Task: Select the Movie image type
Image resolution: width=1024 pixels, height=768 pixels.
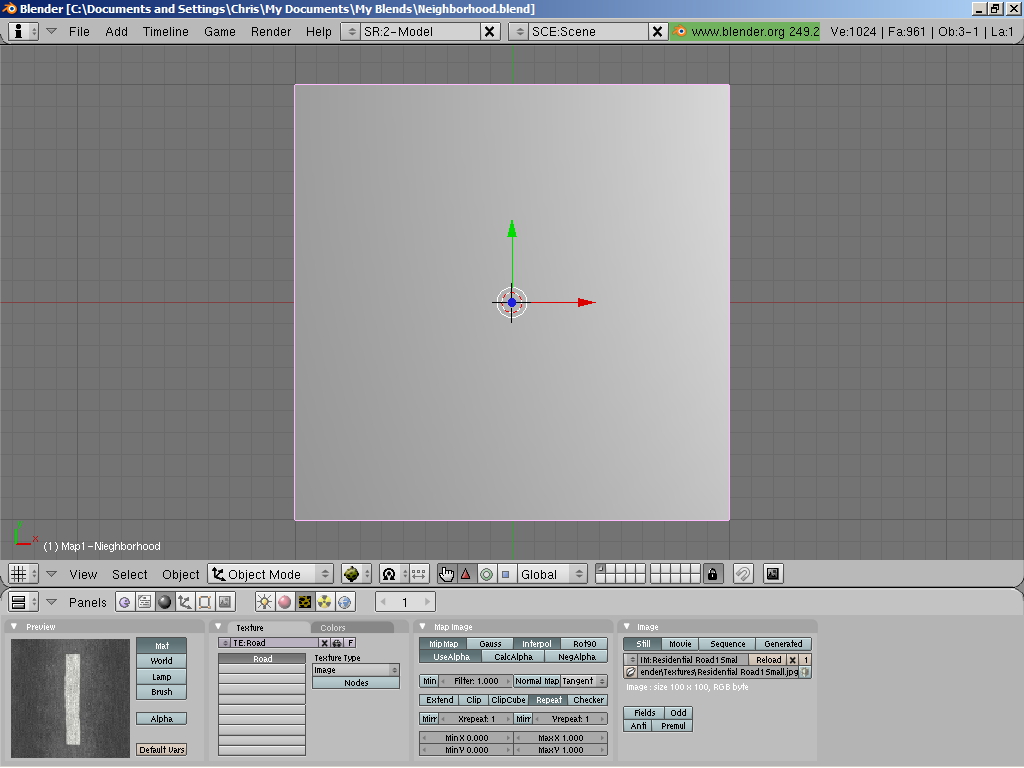Action: [x=680, y=644]
